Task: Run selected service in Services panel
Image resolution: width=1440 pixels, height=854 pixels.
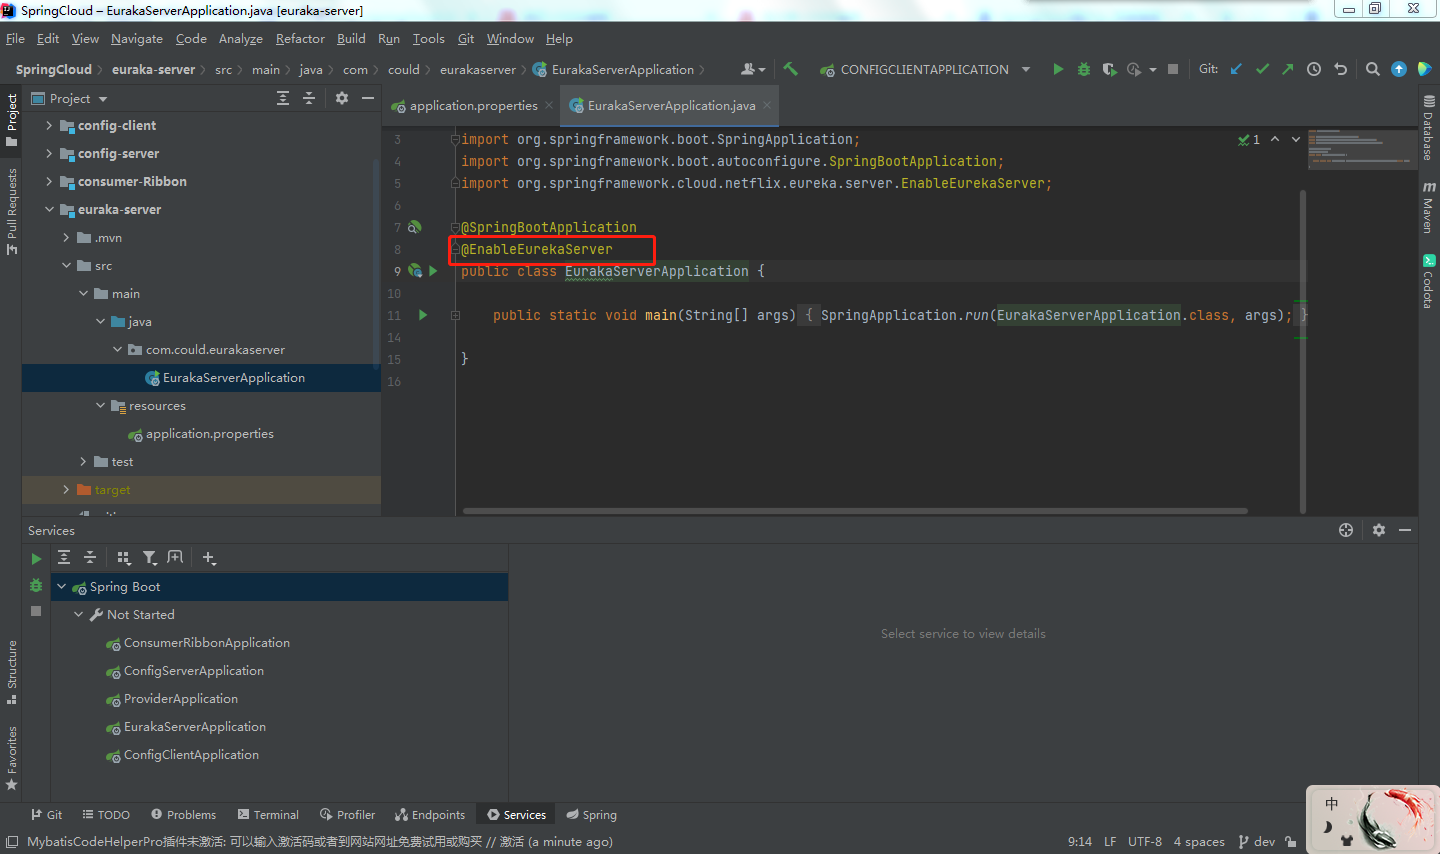Action: pos(36,559)
